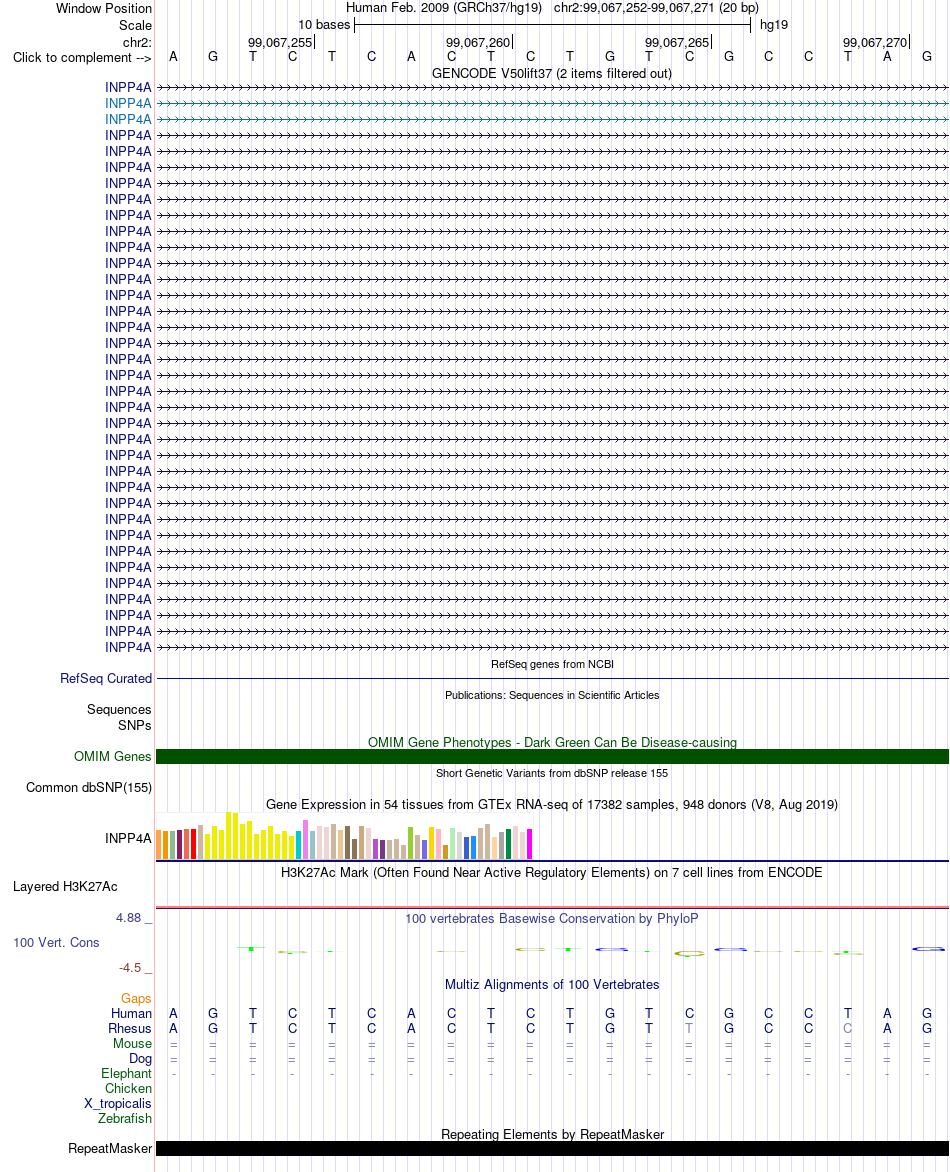This screenshot has width=950, height=1172.
Task: Open the GTEx Gene Expression in 54 tissues title
Action: [552, 804]
